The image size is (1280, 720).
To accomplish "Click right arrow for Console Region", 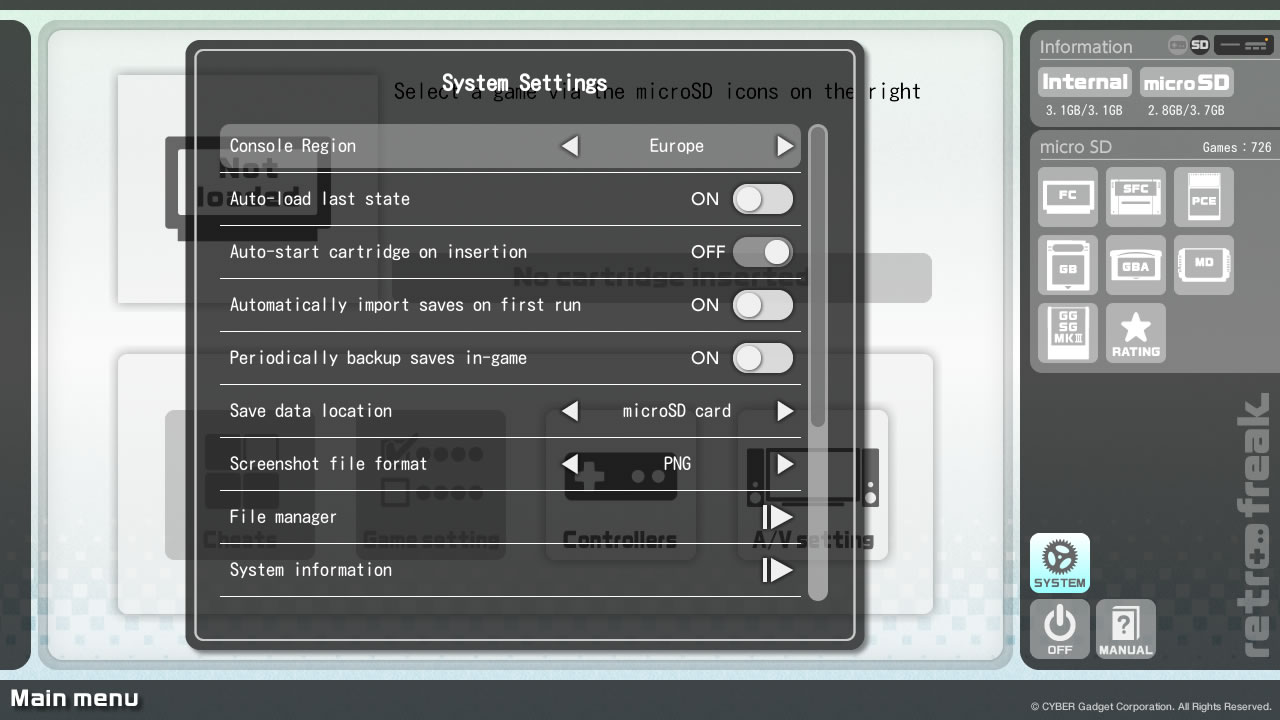I will (785, 146).
